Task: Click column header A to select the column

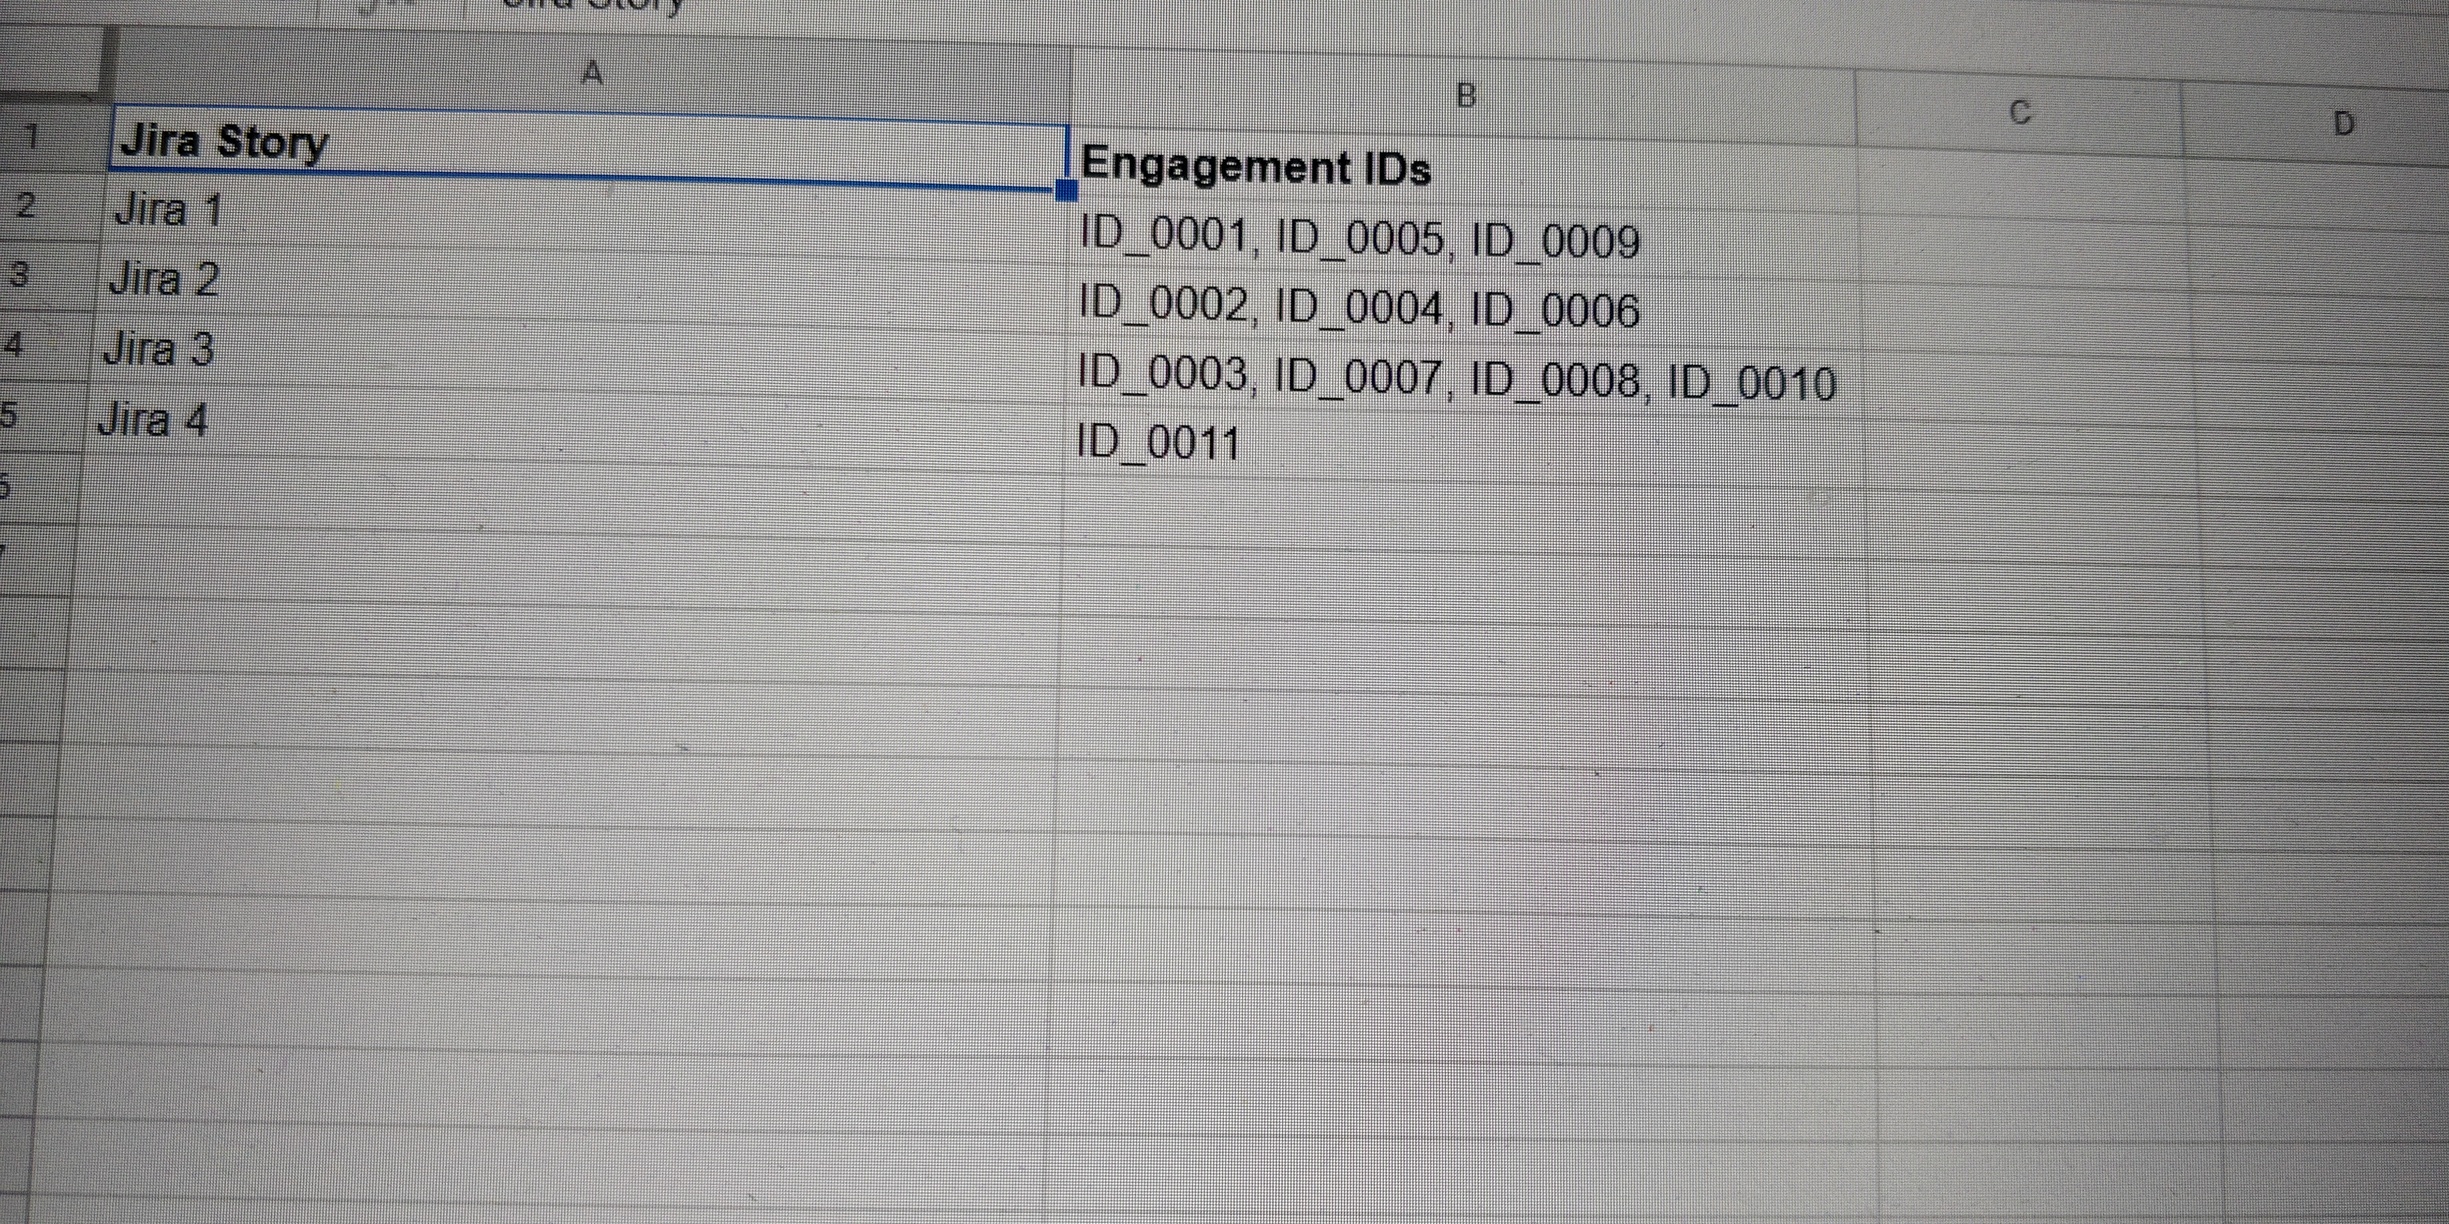Action: click(x=592, y=70)
